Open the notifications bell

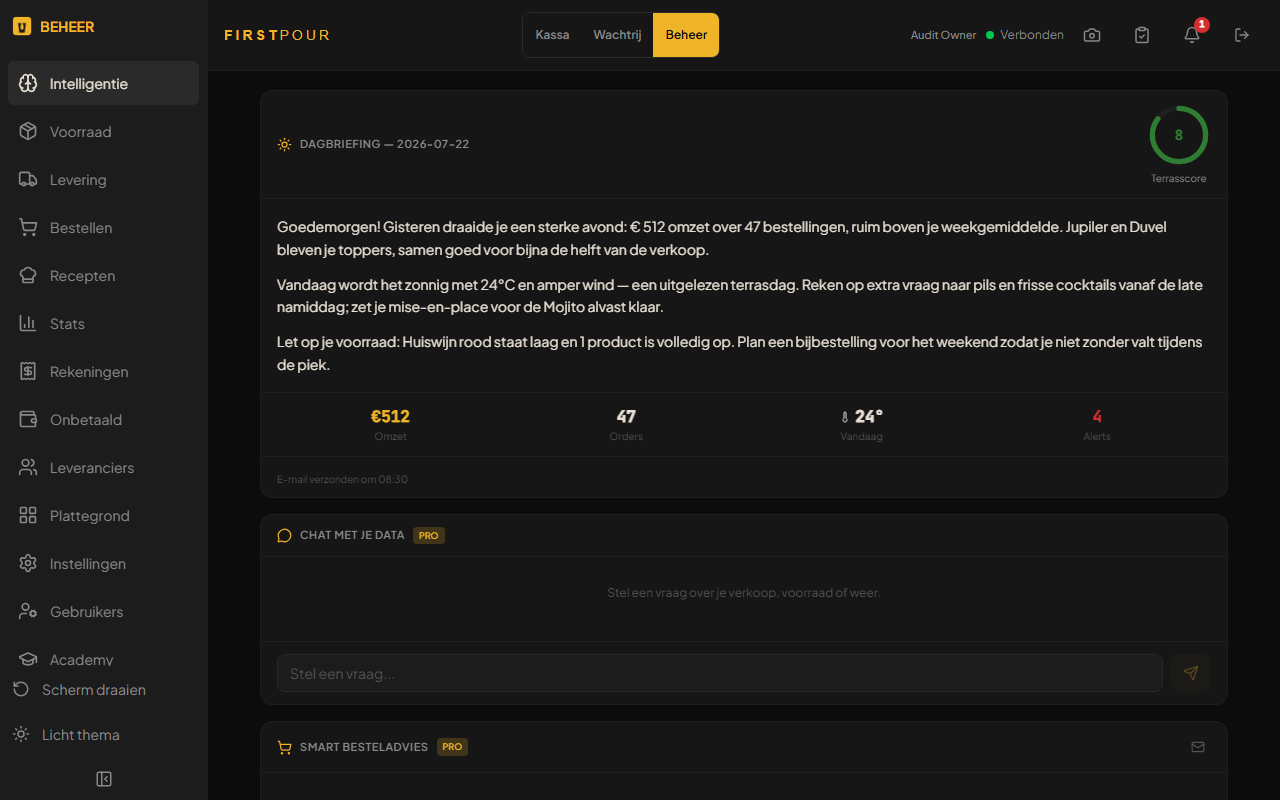[x=1192, y=35]
